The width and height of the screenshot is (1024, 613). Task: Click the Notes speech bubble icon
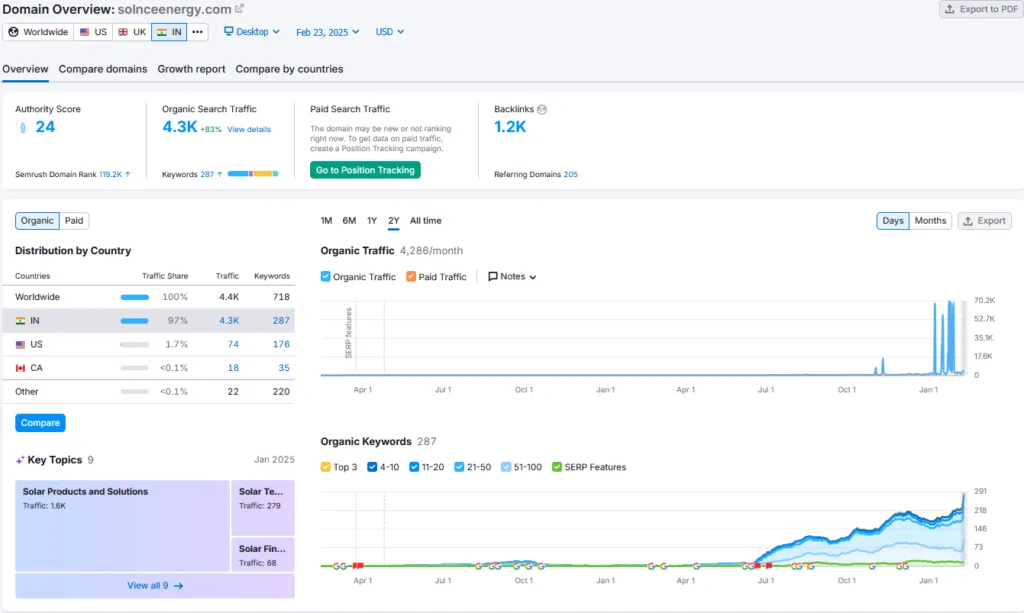click(493, 277)
